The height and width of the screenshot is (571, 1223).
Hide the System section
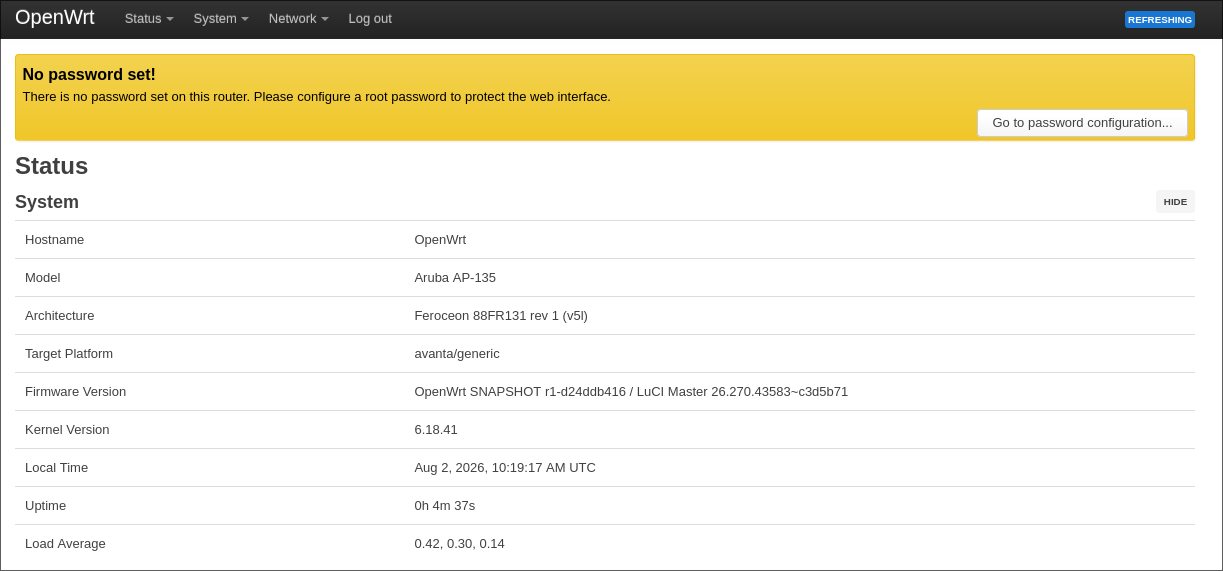pyautogui.click(x=1175, y=201)
